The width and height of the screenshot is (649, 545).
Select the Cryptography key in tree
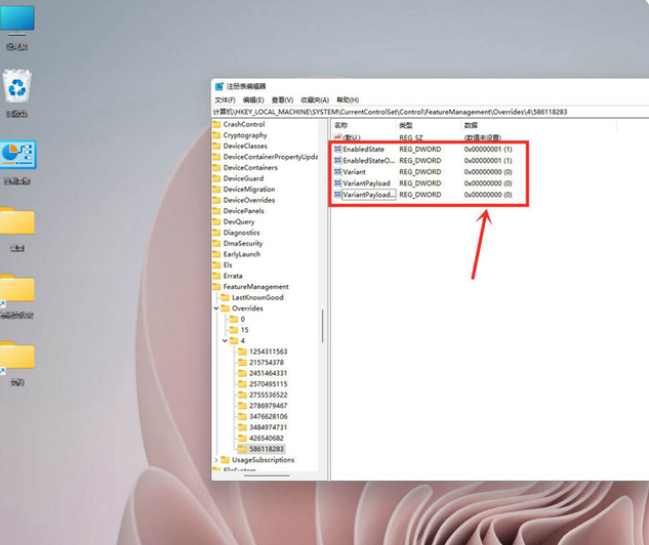(244, 135)
